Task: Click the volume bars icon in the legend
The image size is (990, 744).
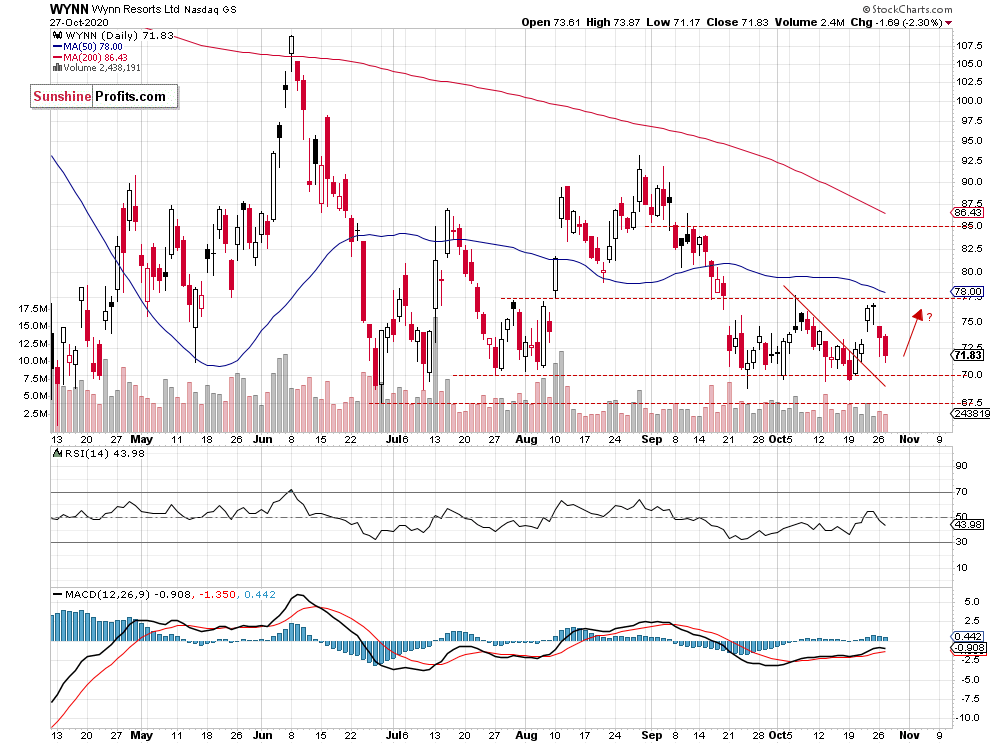Action: point(57,68)
